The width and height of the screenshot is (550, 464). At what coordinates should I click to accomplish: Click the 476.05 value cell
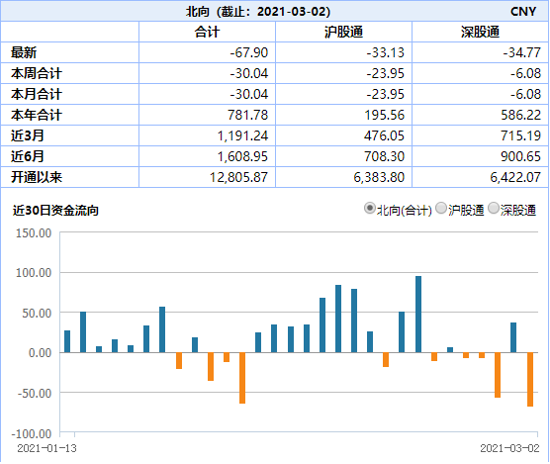[384, 136]
